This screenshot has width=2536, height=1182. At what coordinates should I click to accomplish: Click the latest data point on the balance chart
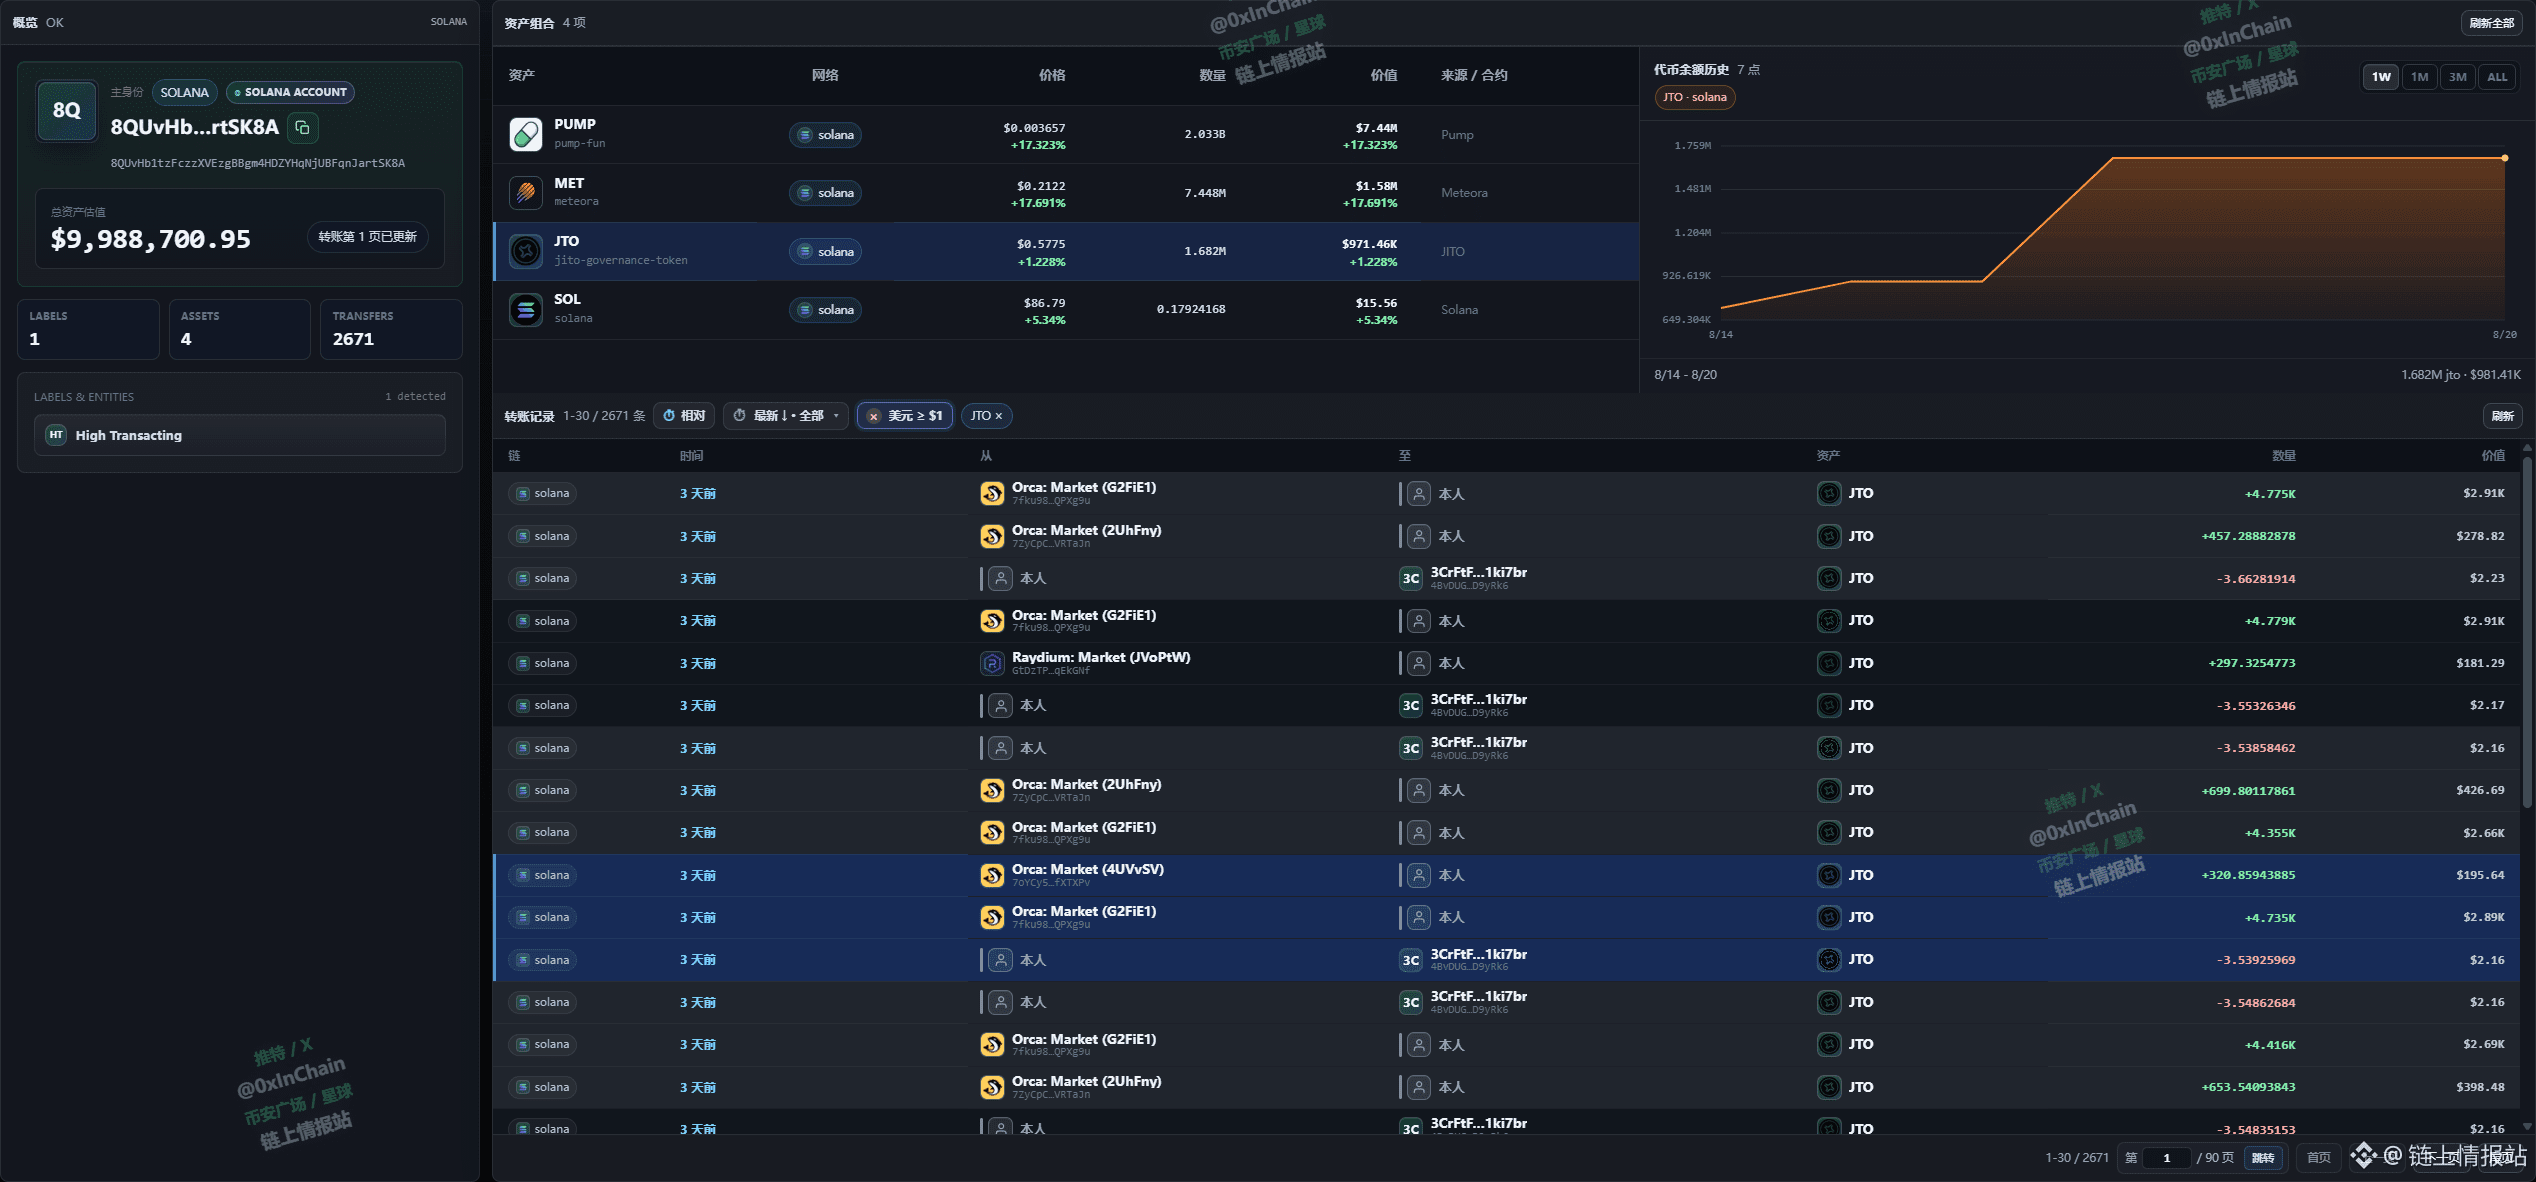coord(2504,158)
